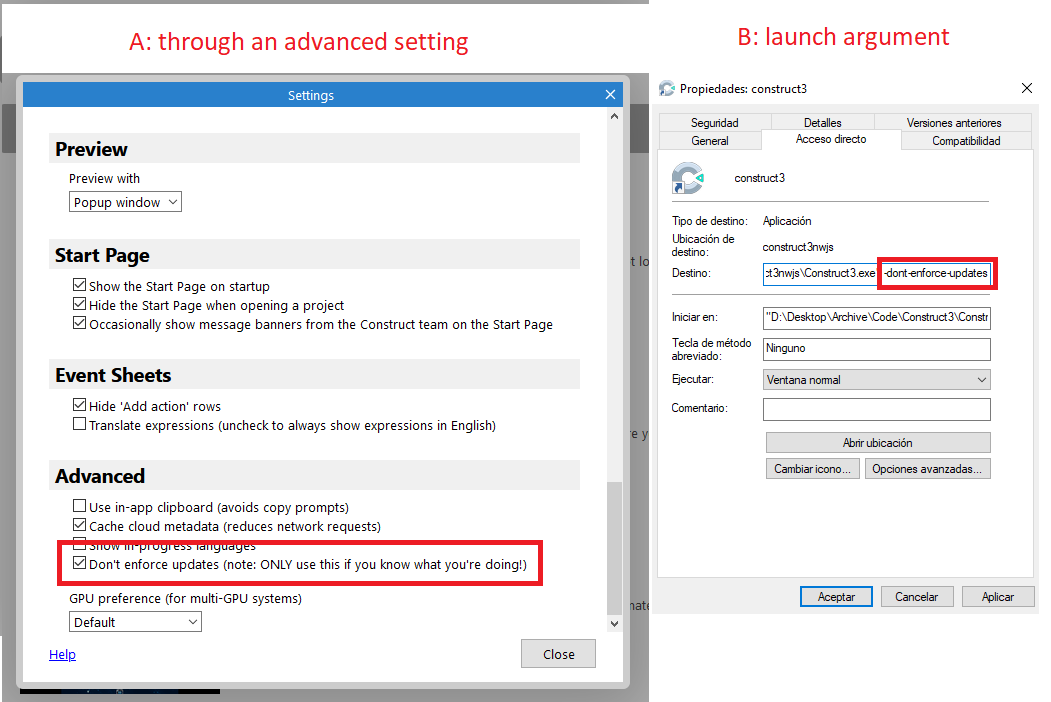Click the Settings vertical scrollbar thumb
This screenshot has height=702, width=1051.
pos(614,548)
